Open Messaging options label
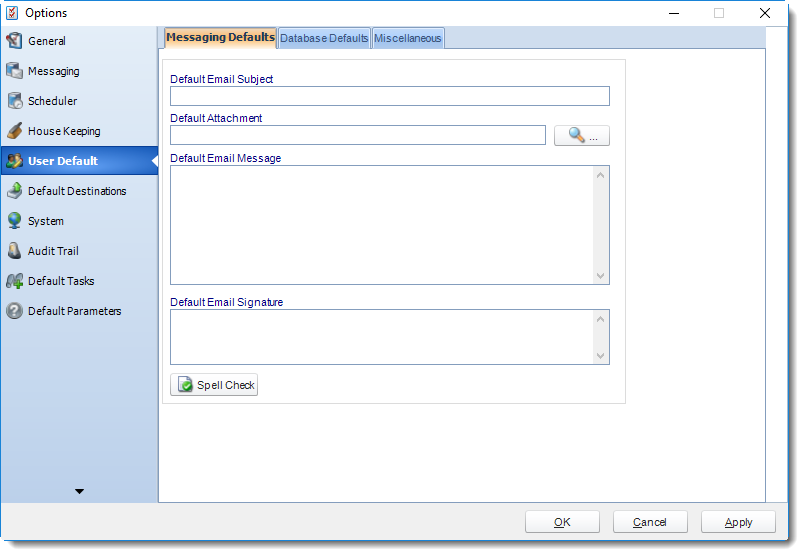 [54, 71]
